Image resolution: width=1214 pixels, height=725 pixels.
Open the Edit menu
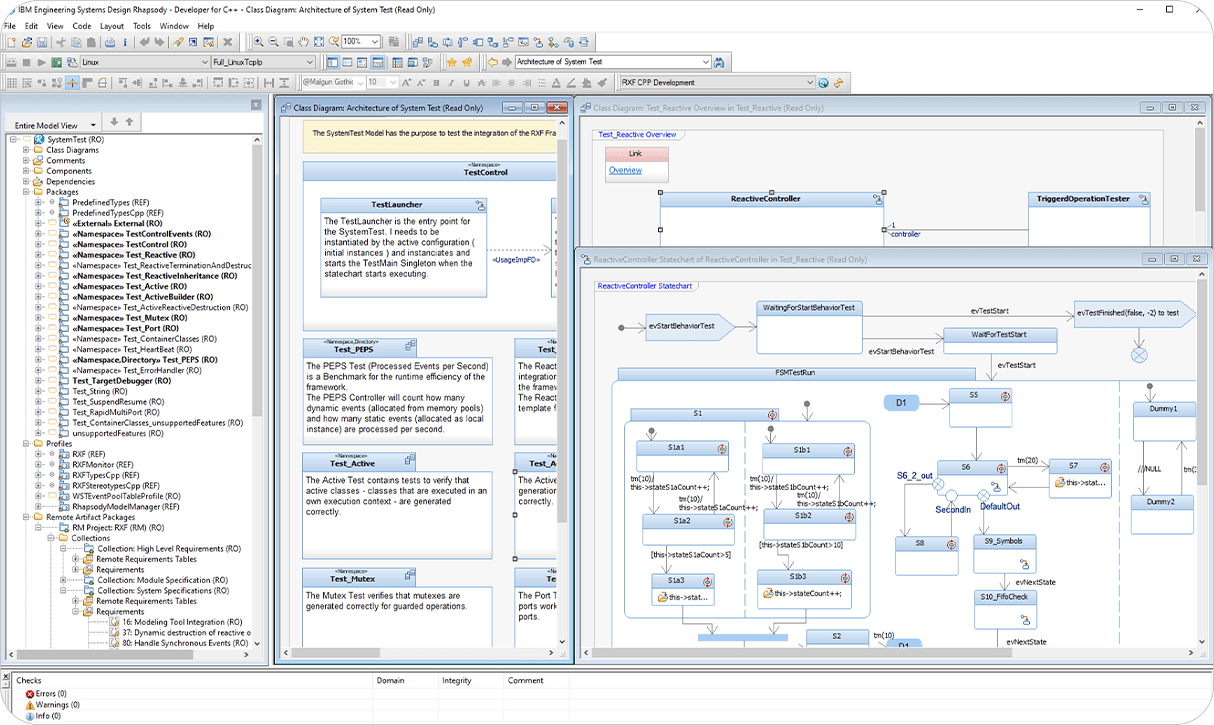coord(32,26)
